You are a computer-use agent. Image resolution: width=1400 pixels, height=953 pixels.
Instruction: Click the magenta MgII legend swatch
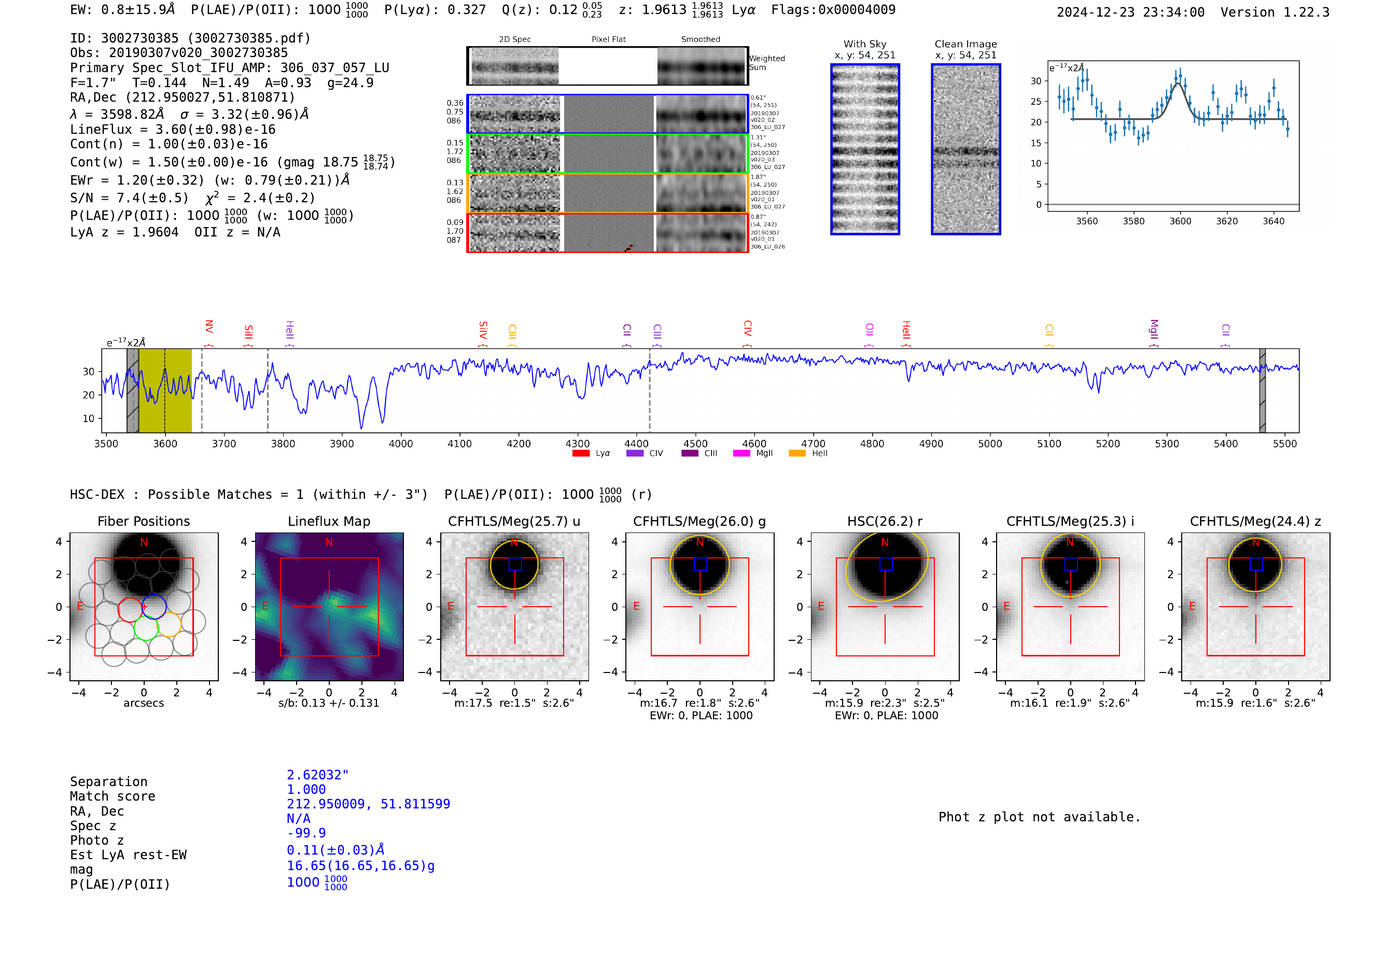pos(741,454)
